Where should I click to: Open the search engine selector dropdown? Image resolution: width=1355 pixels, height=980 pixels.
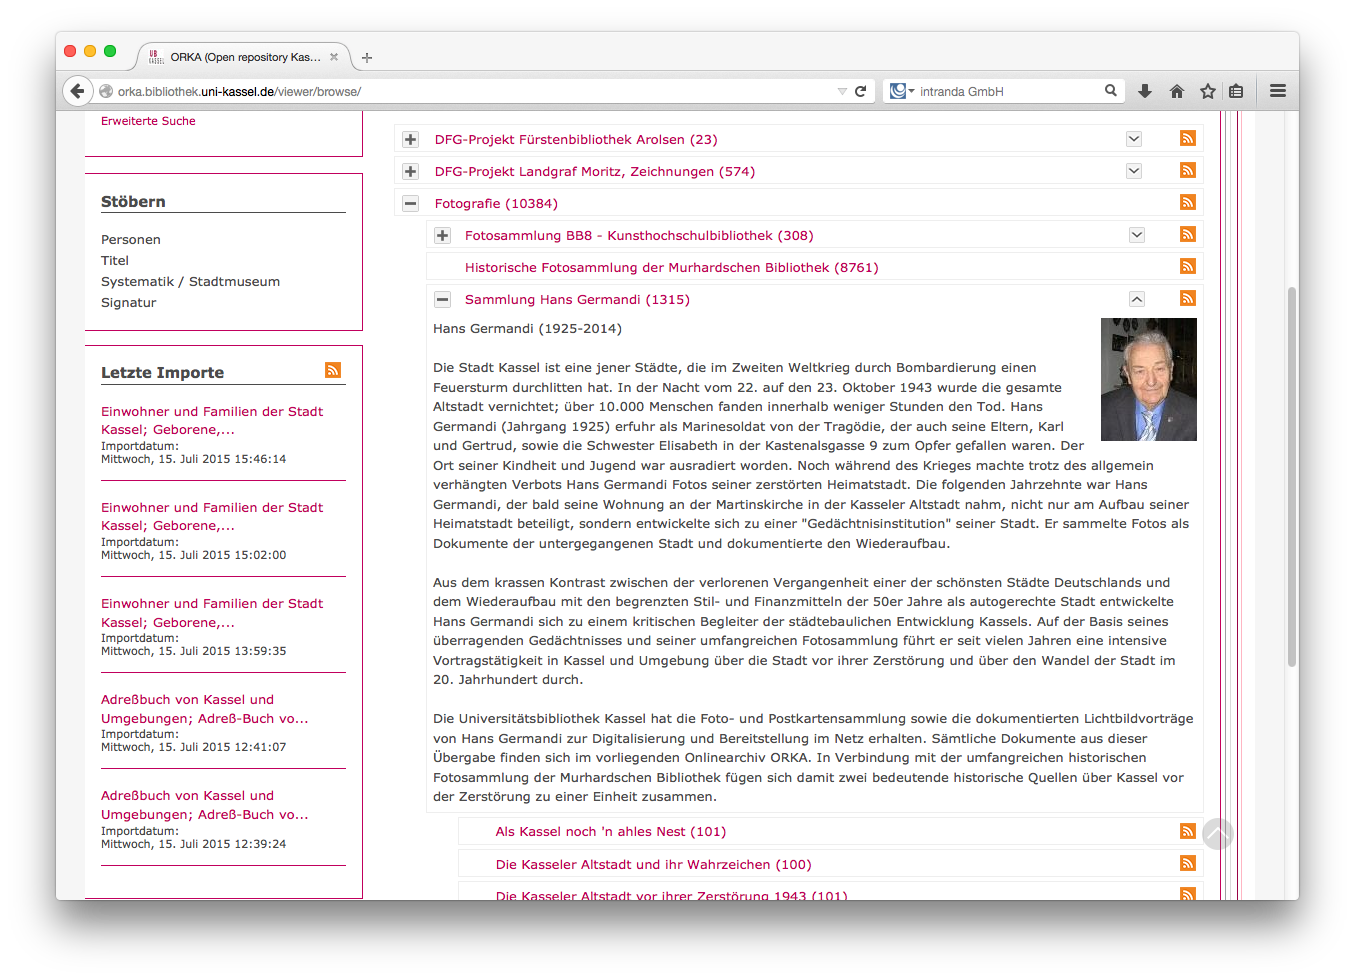coord(902,91)
